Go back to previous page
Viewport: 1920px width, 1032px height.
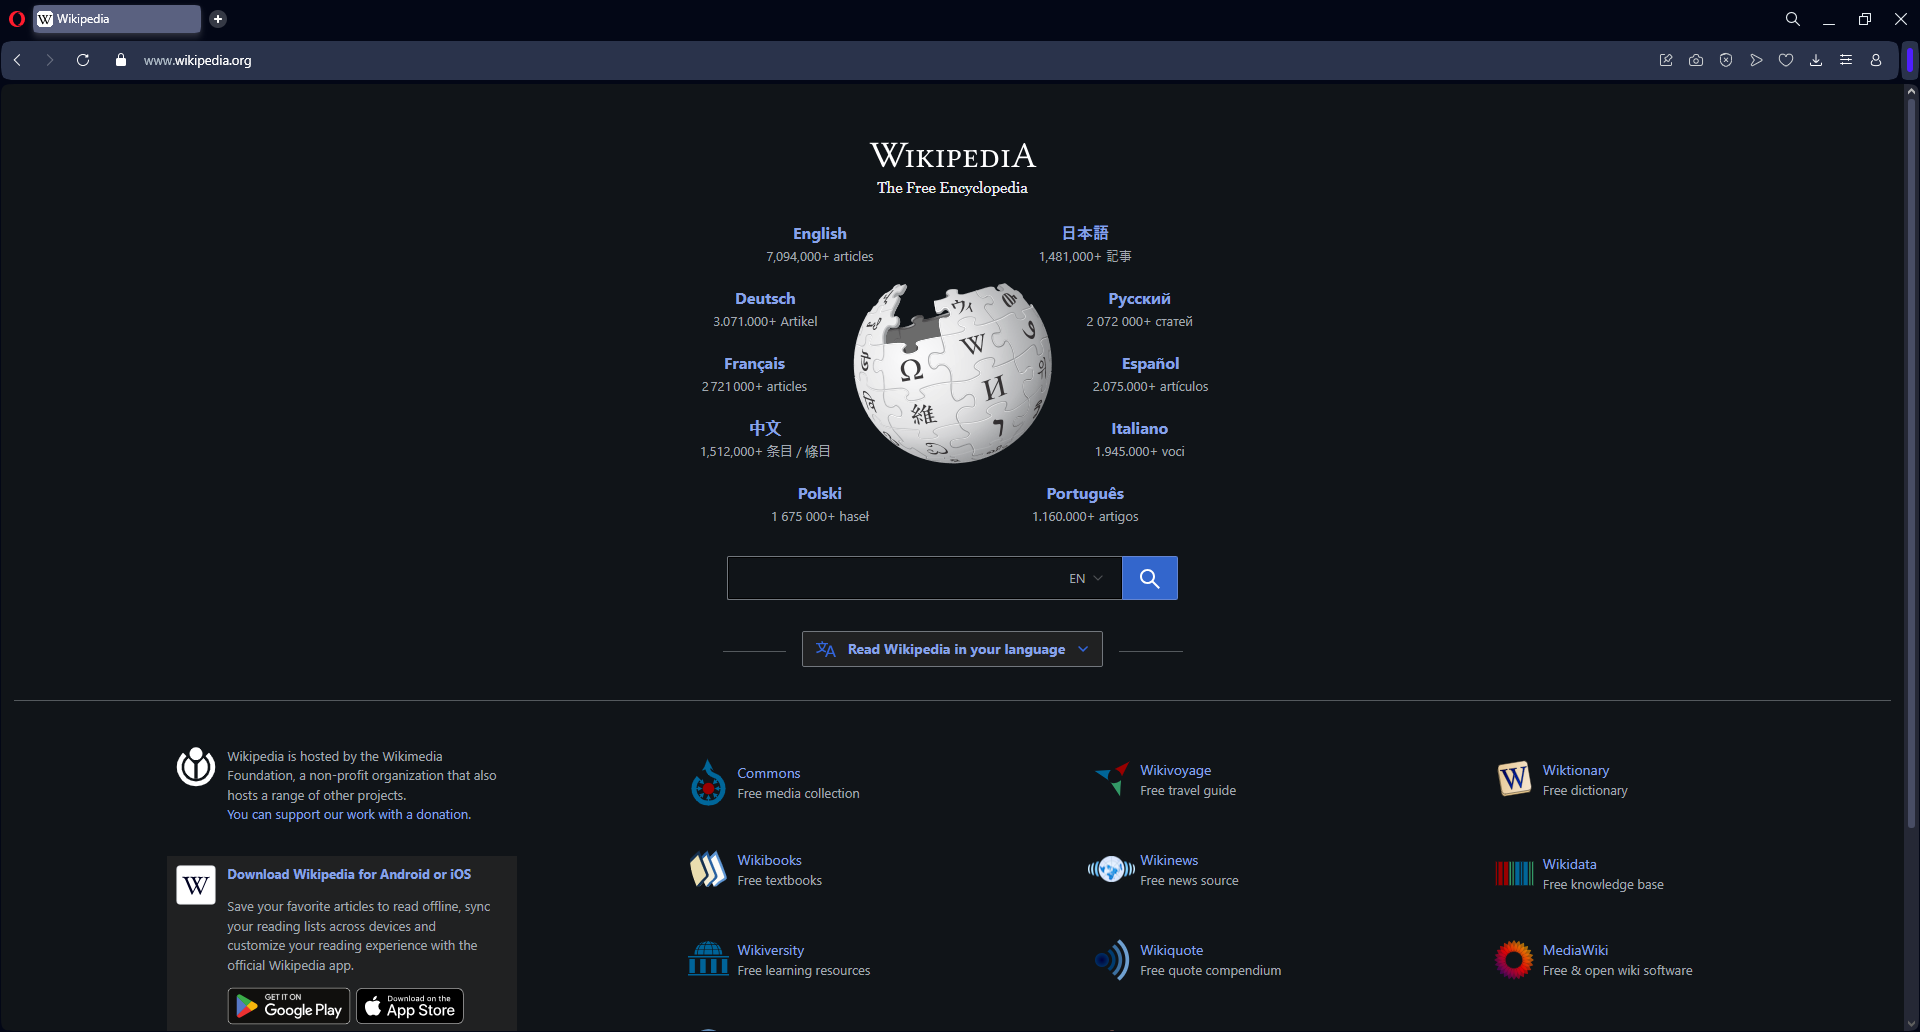(18, 60)
